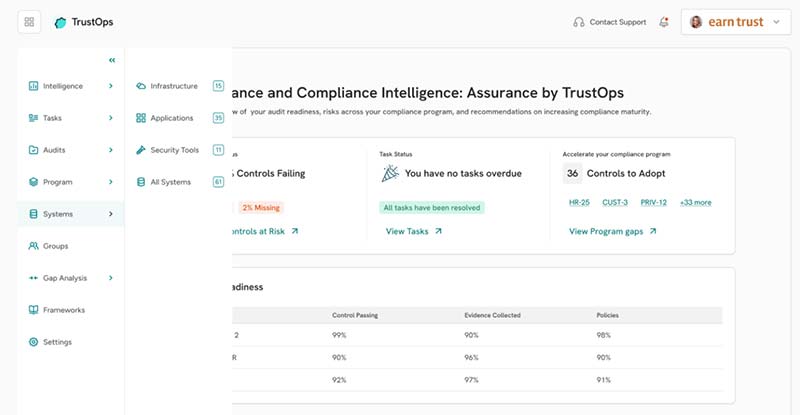Image resolution: width=800 pixels, height=415 pixels.
Task: Click the Applications count badge 35
Action: click(218, 118)
